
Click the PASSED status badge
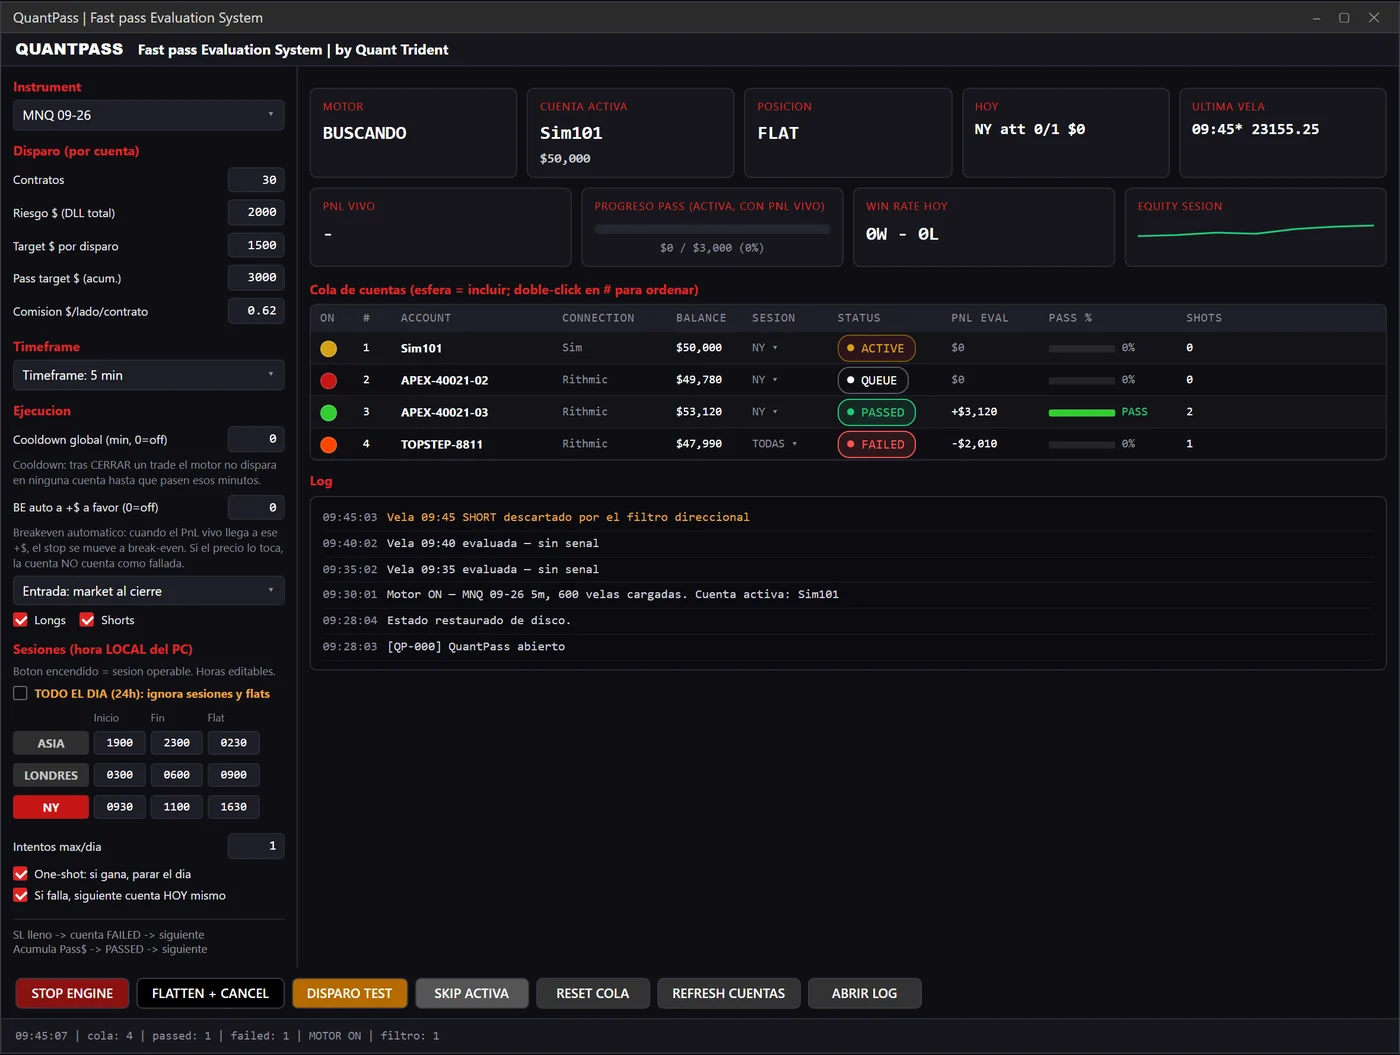click(x=876, y=412)
